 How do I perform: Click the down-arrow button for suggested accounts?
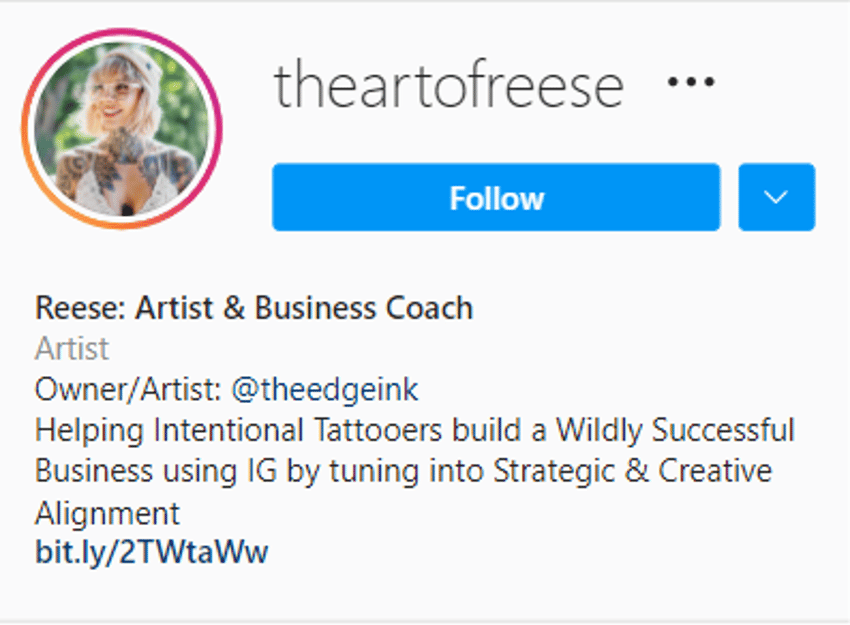pos(776,197)
